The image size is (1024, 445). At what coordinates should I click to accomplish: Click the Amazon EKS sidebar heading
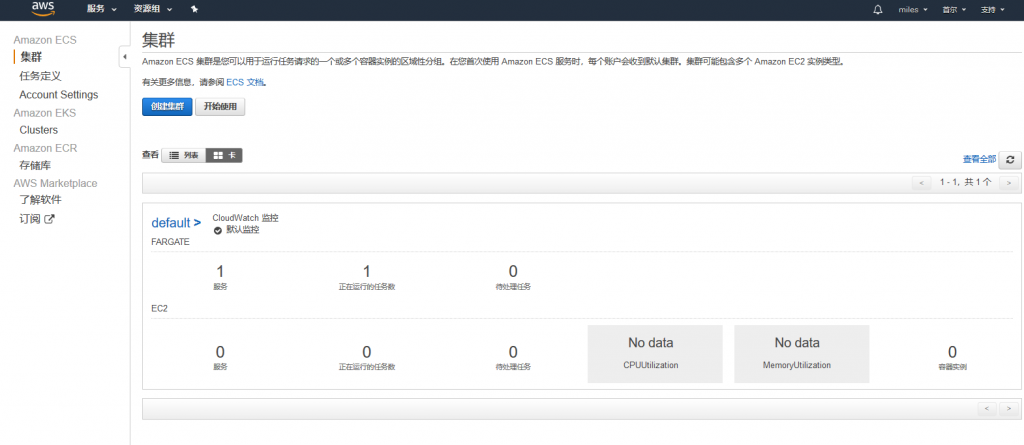point(44,113)
